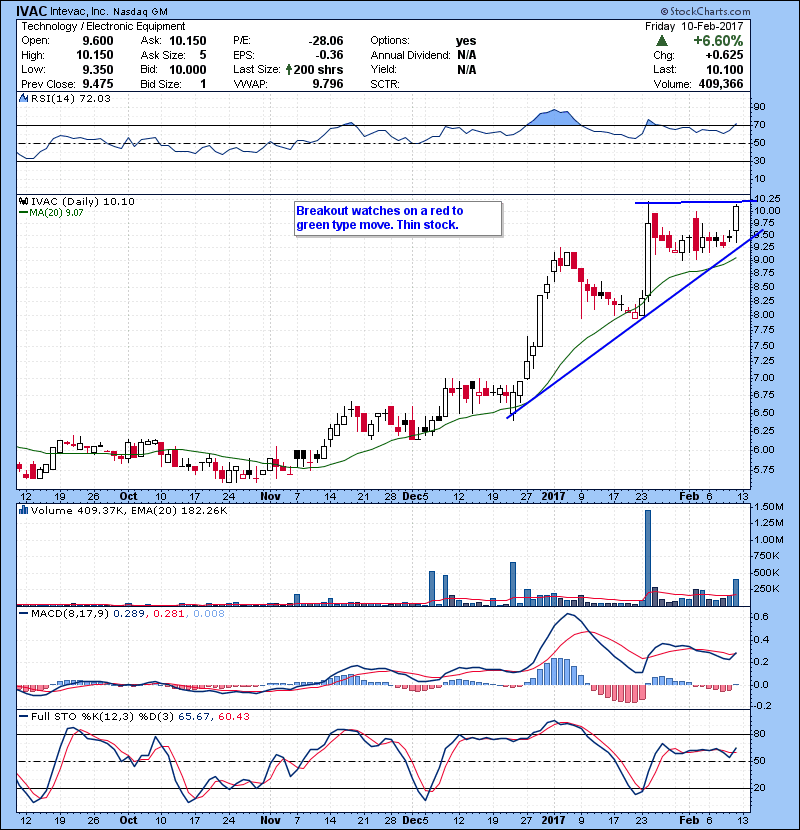
Task: Click the Last price 10.100
Action: click(x=725, y=69)
